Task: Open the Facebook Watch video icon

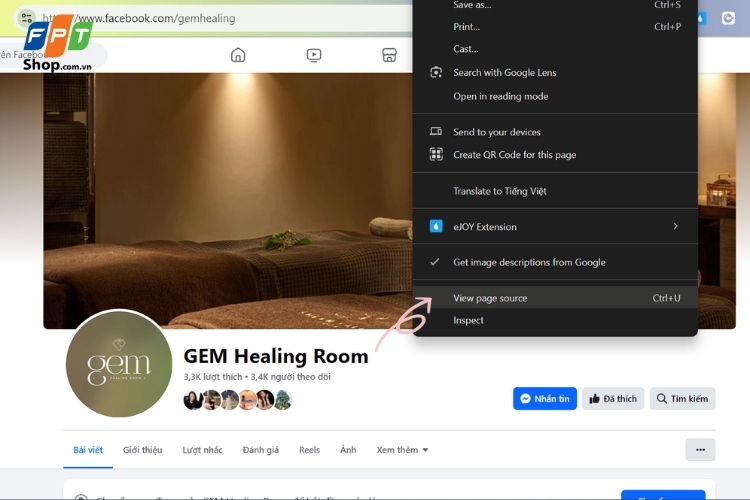Action: click(314, 55)
